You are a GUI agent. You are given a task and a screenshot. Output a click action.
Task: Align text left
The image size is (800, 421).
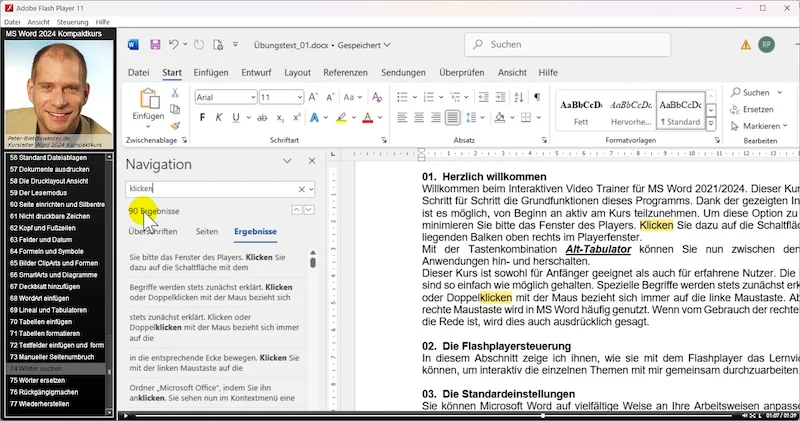tap(402, 118)
